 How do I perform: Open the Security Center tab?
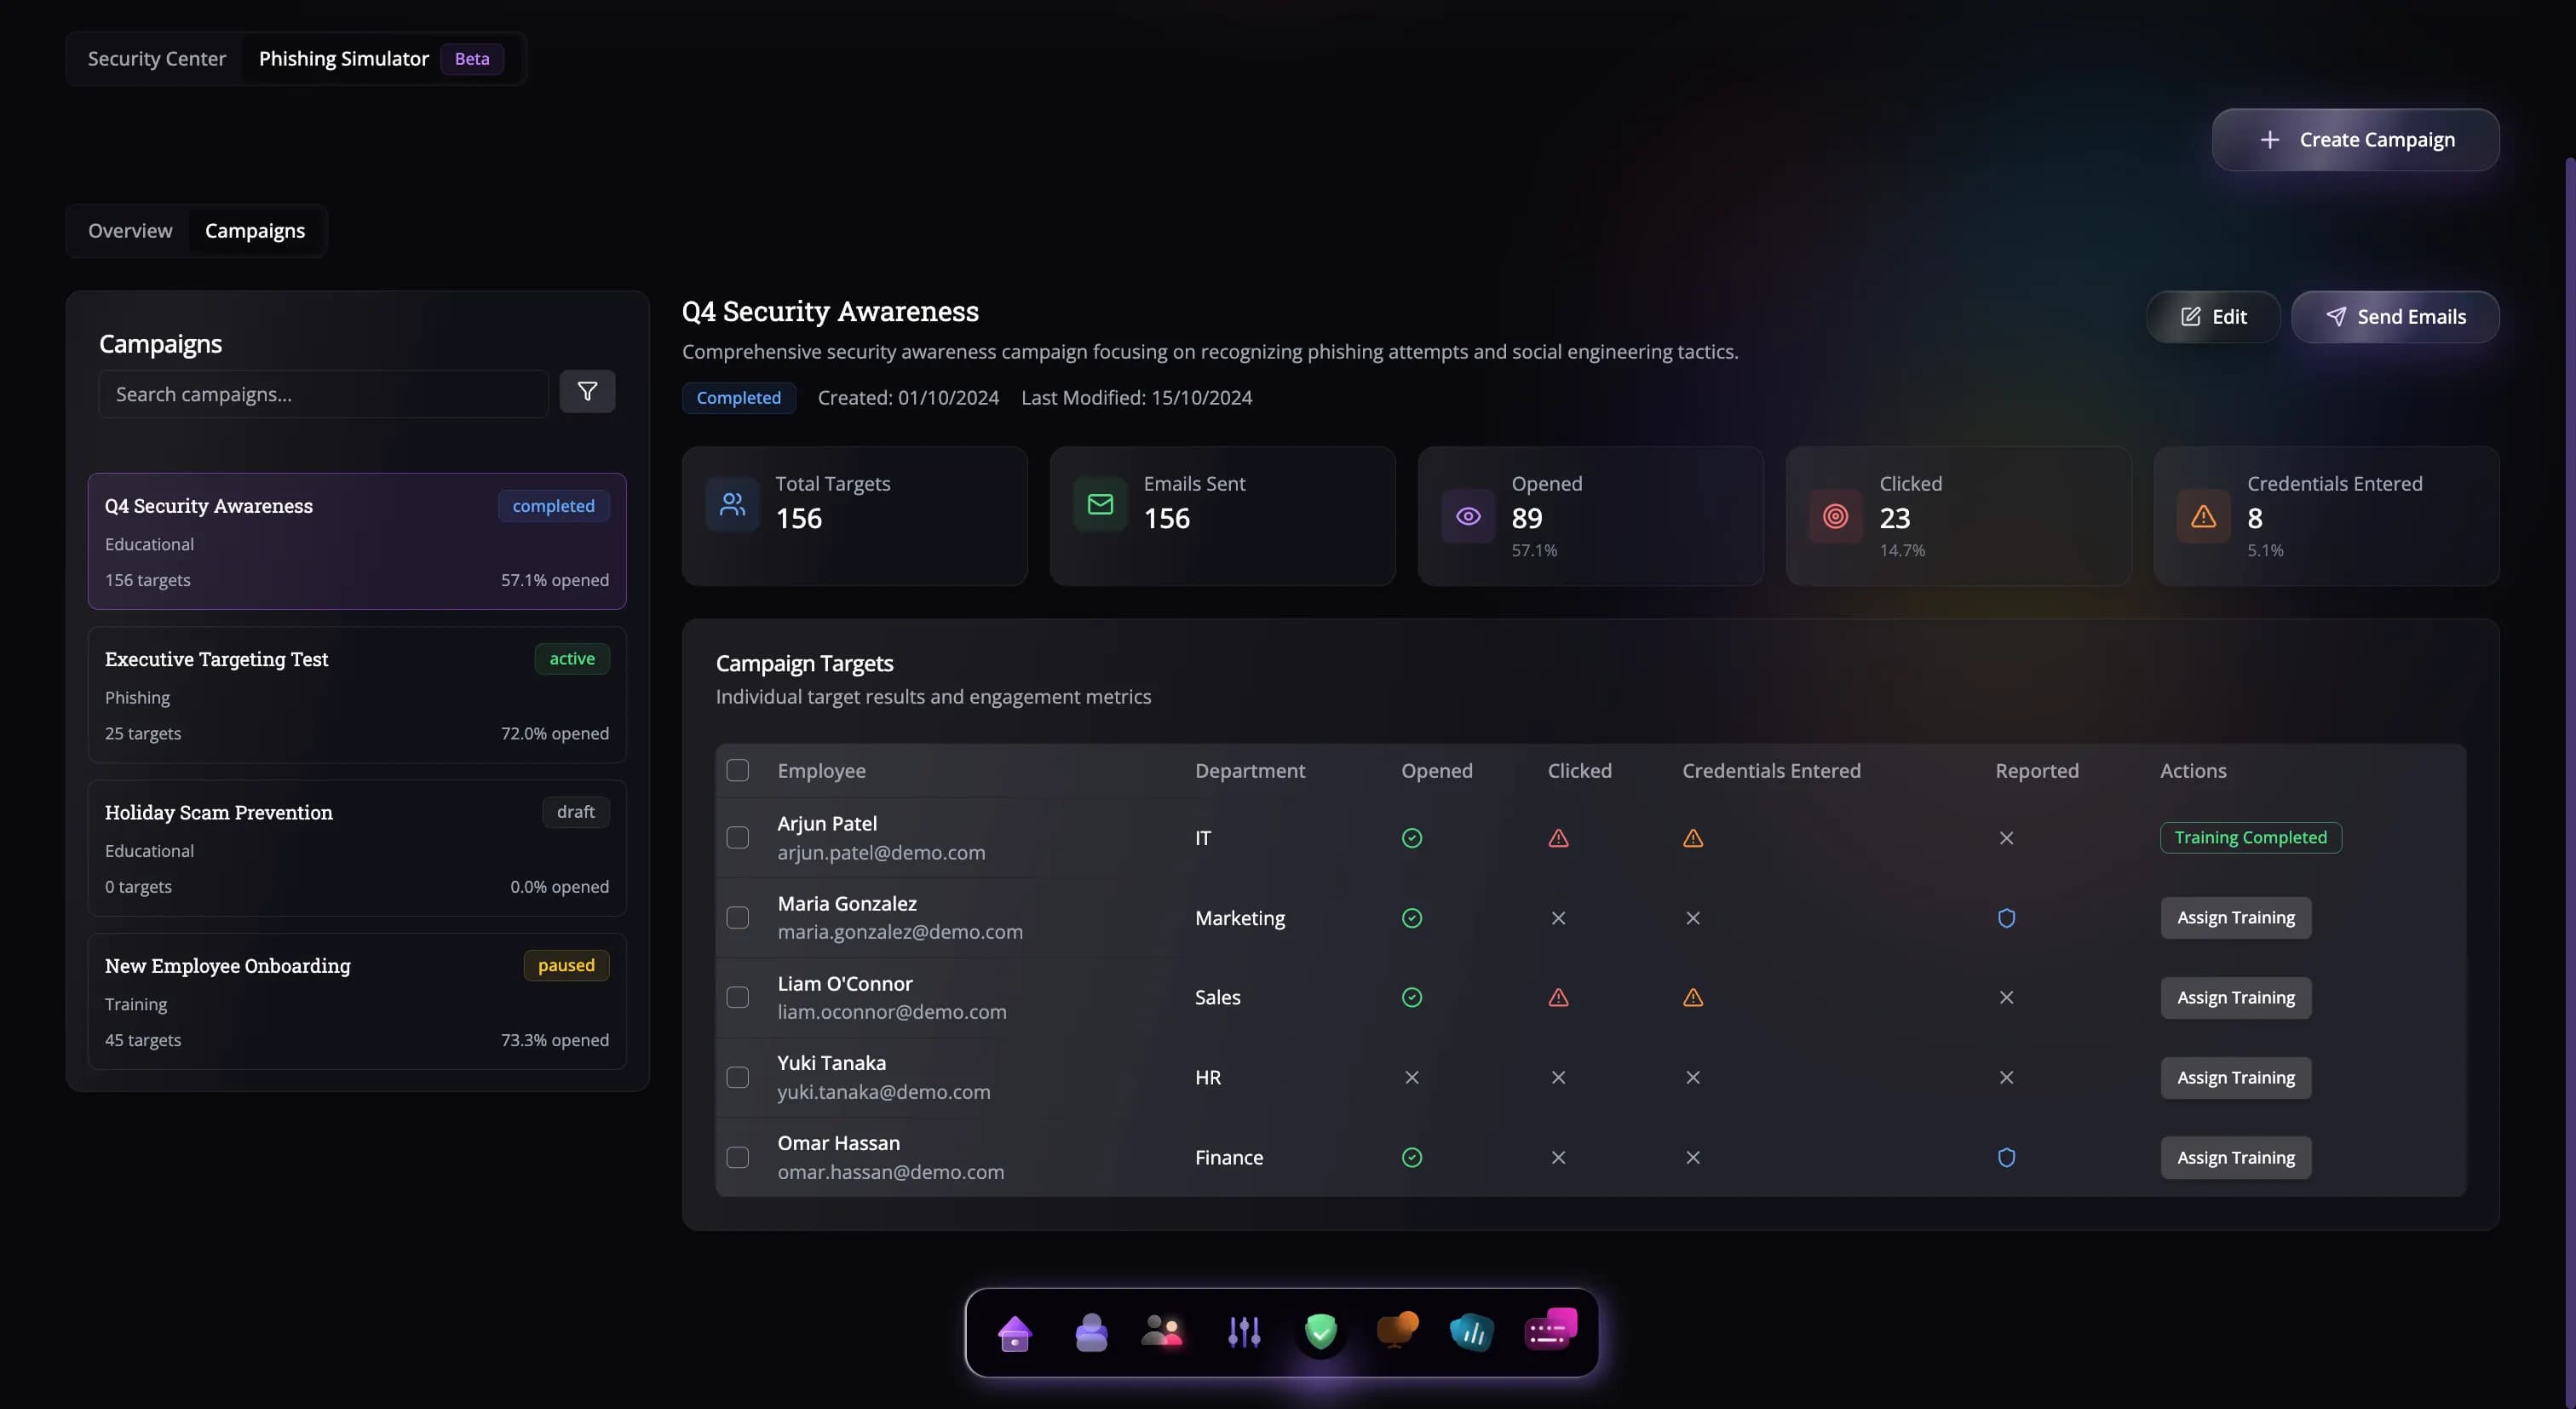pos(157,59)
